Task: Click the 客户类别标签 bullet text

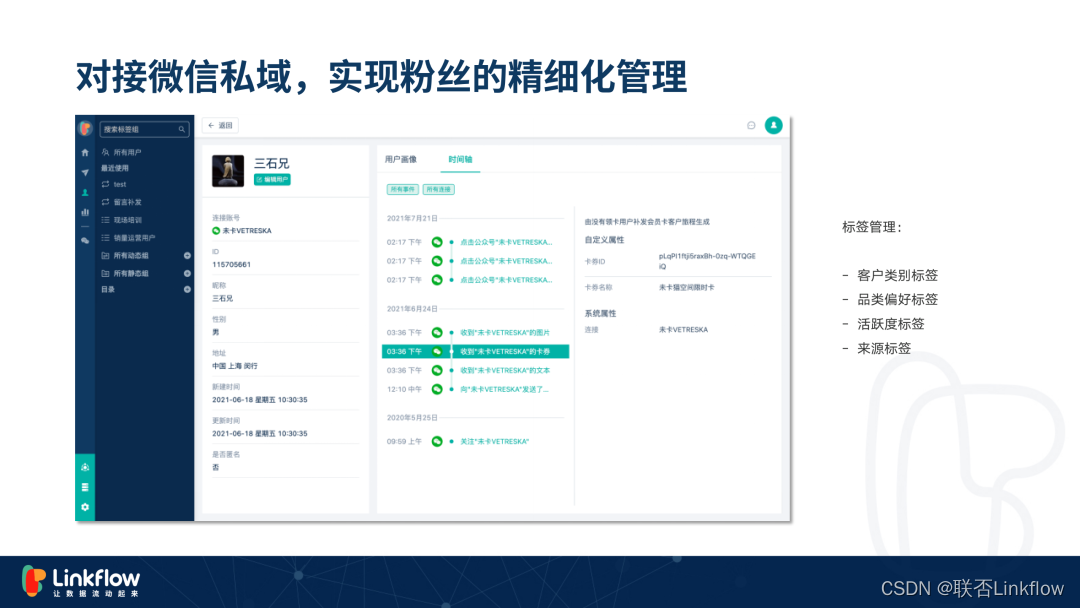Action: point(897,275)
